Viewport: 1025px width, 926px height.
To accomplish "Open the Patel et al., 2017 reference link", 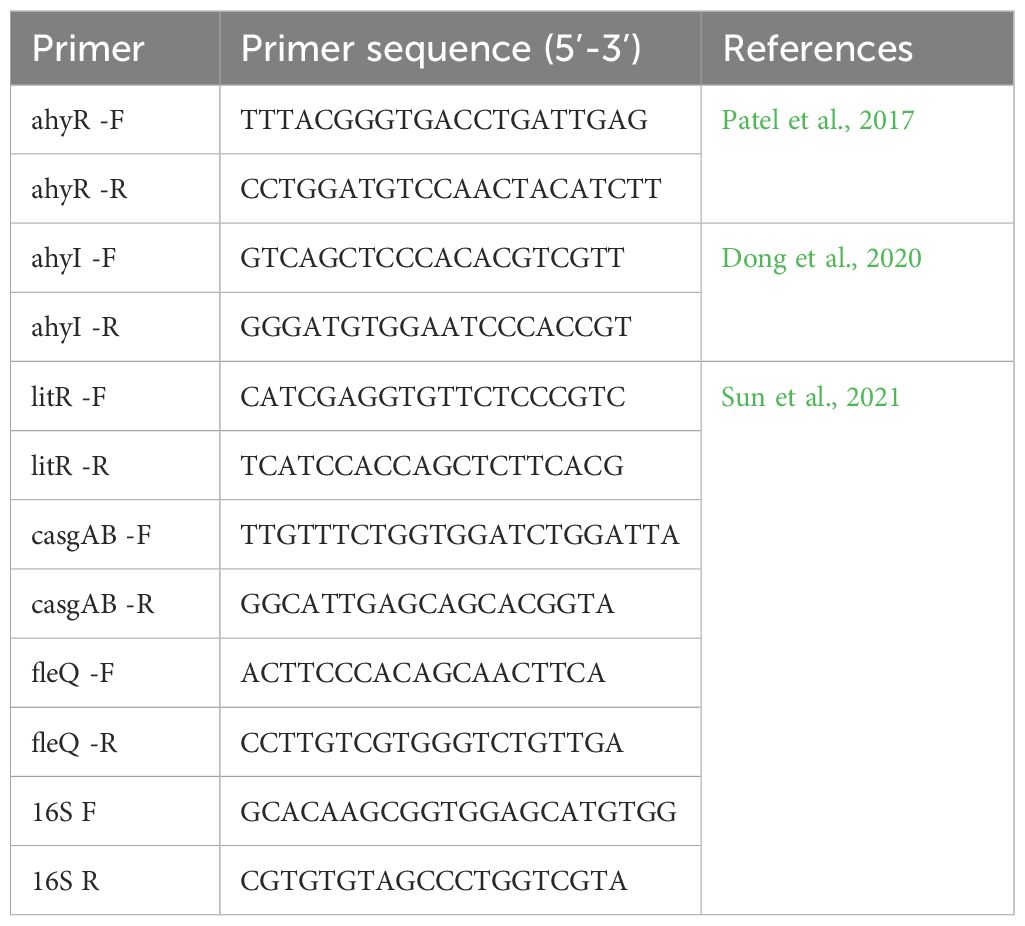I will [x=817, y=120].
